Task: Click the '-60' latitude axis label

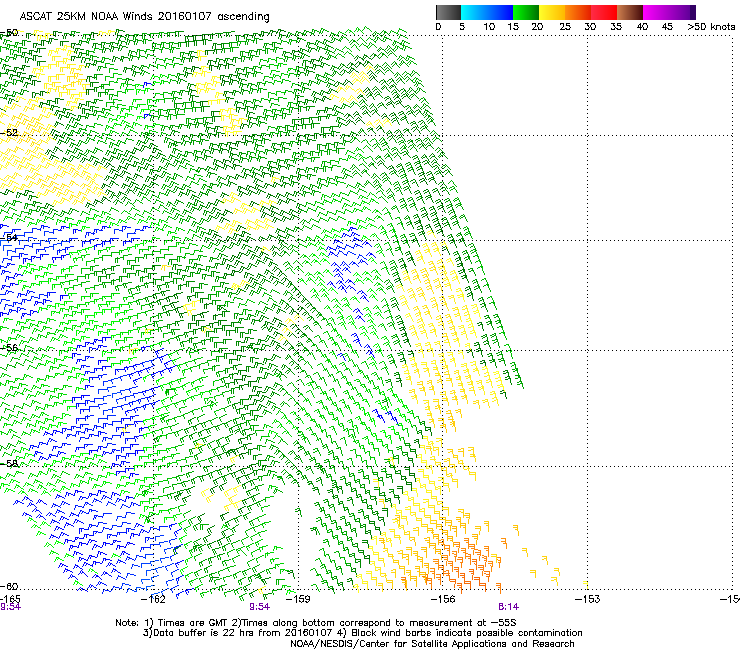Action: point(9,586)
